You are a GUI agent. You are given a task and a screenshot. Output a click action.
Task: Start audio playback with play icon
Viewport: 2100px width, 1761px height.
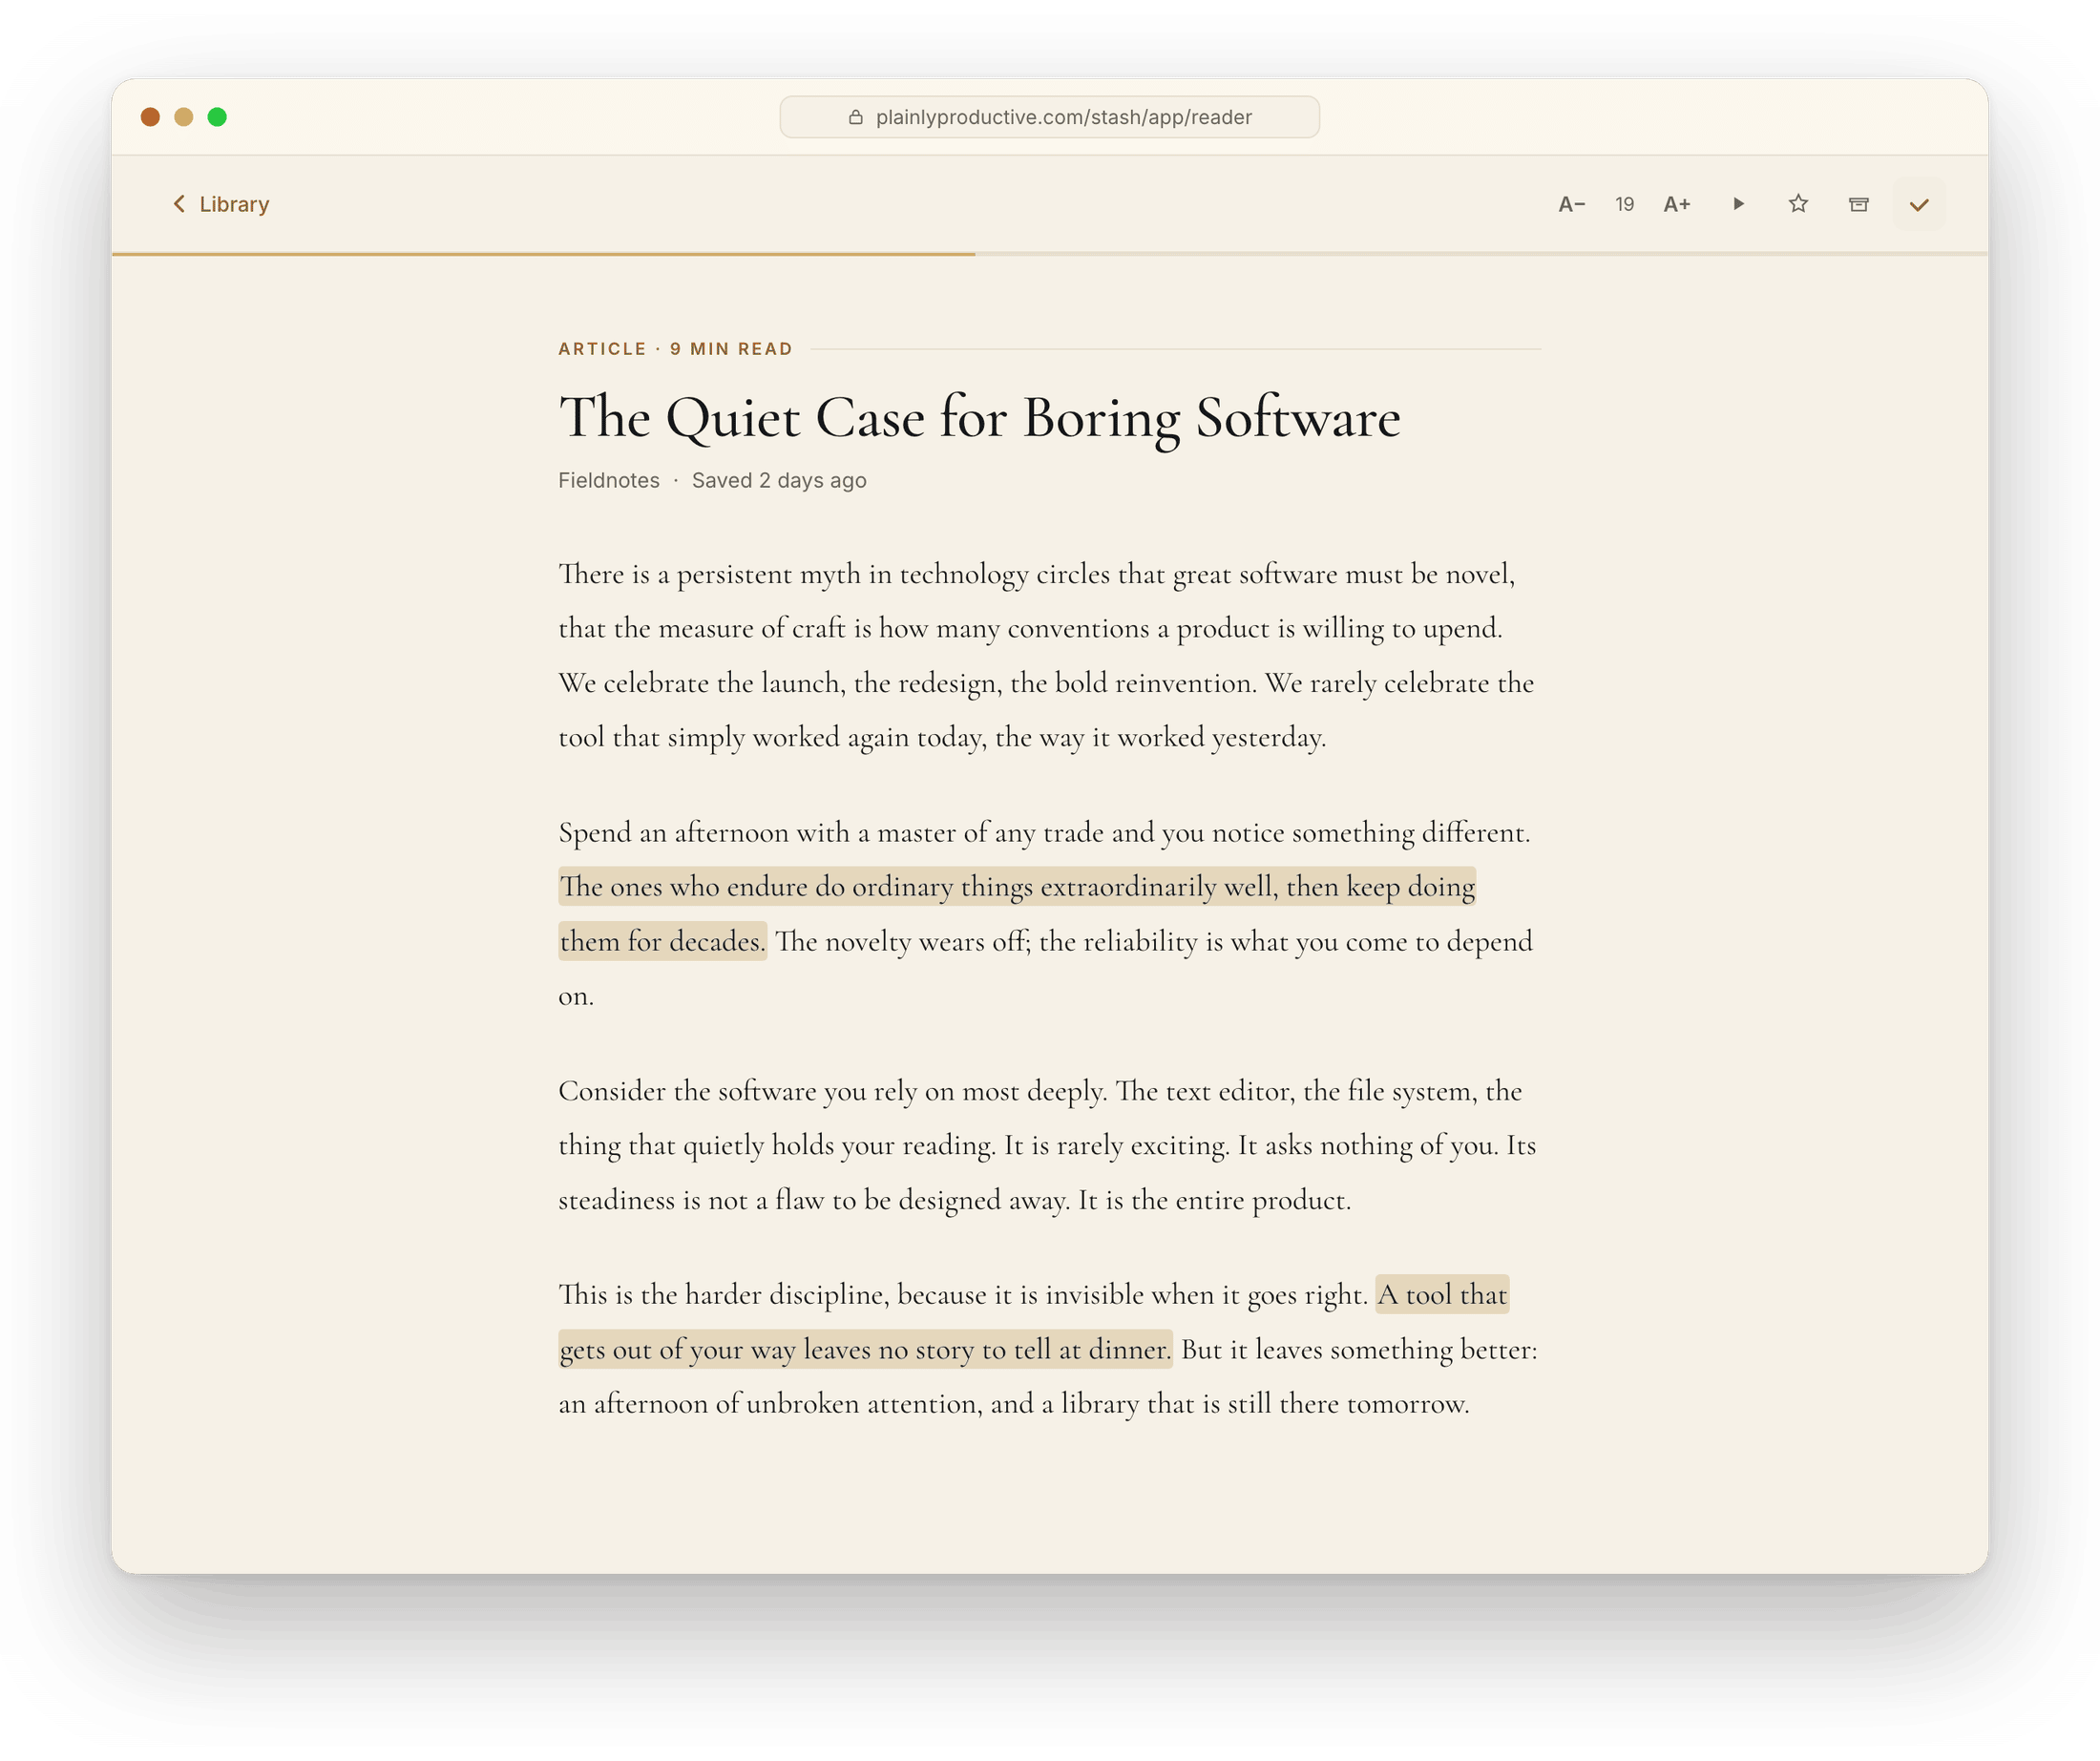tap(1738, 204)
